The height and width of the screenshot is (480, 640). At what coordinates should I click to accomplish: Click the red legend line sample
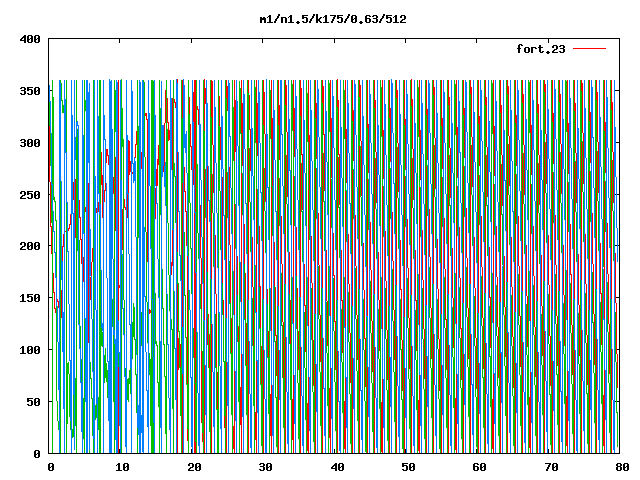click(589, 49)
